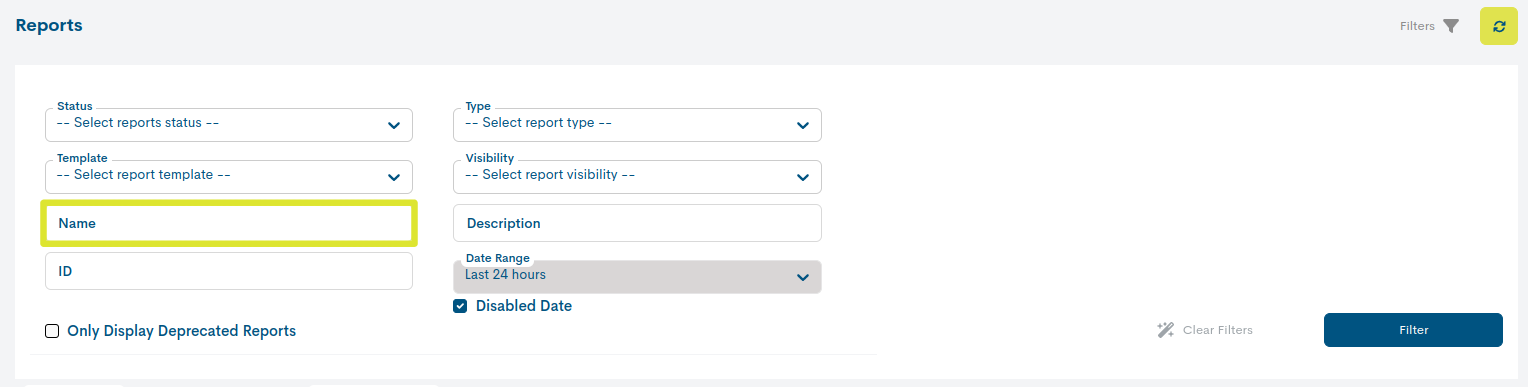The image size is (1528, 387).
Task: Click the Clear Filters link
Action: coord(1217,330)
